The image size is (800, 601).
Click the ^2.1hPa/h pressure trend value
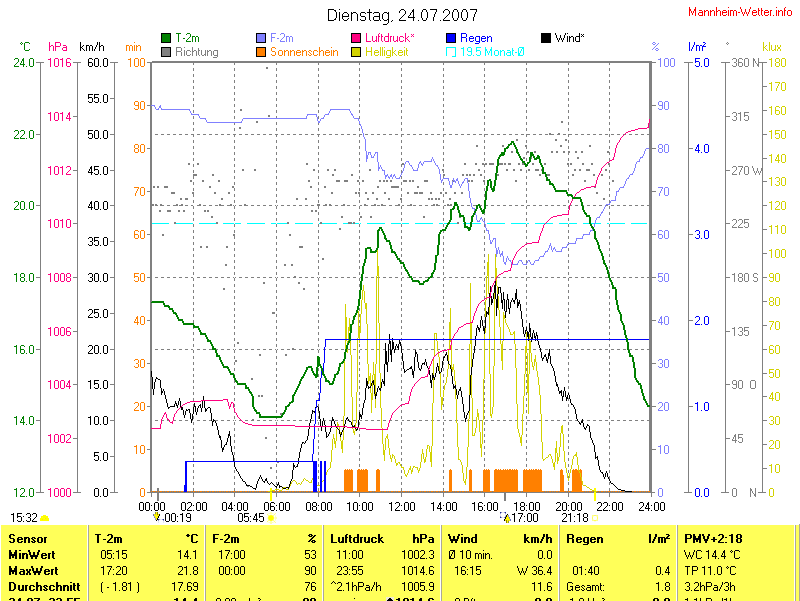(356, 587)
